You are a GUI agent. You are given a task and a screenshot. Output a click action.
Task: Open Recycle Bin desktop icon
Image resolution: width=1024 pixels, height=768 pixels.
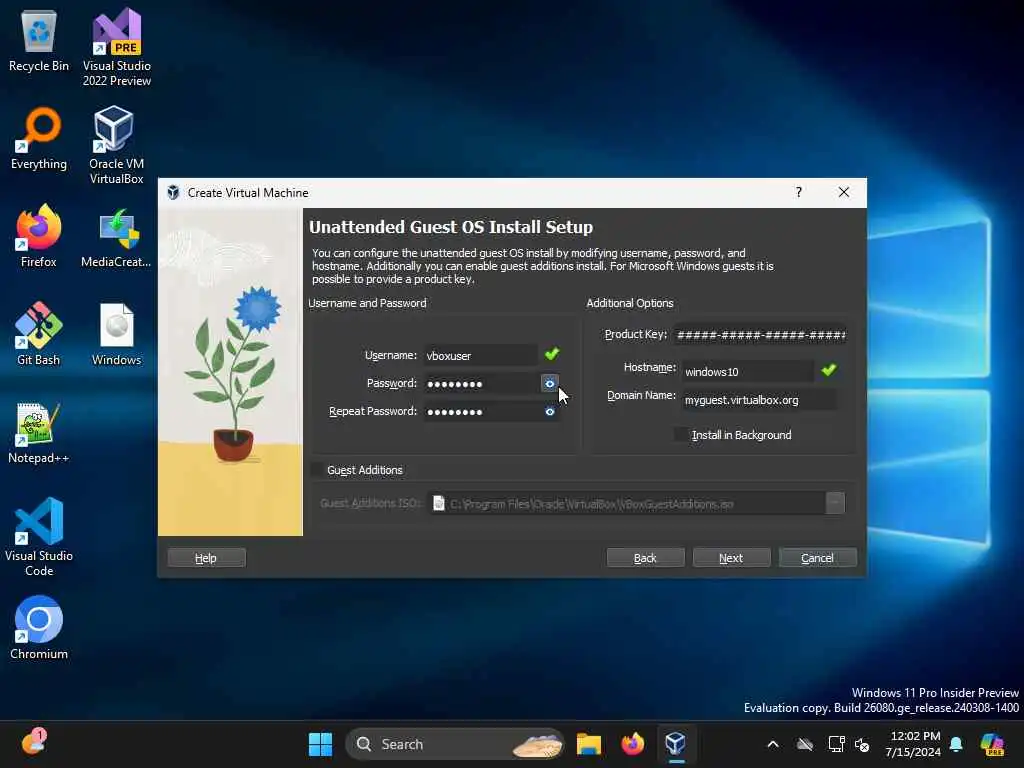[x=39, y=40]
